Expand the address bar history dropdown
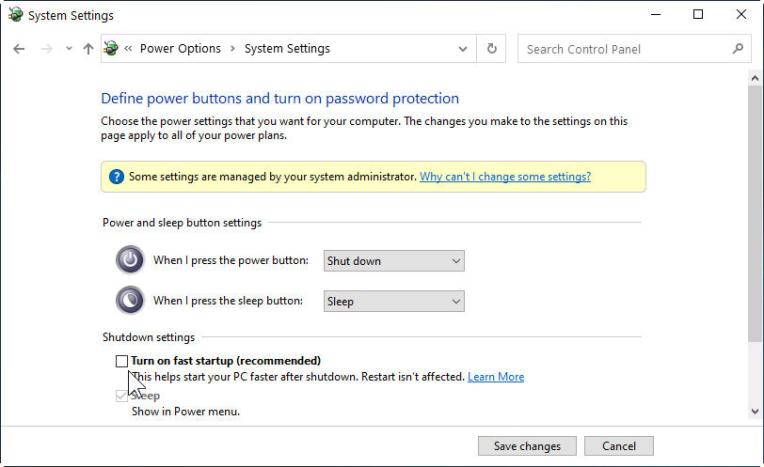The width and height of the screenshot is (764, 467). coord(463,49)
